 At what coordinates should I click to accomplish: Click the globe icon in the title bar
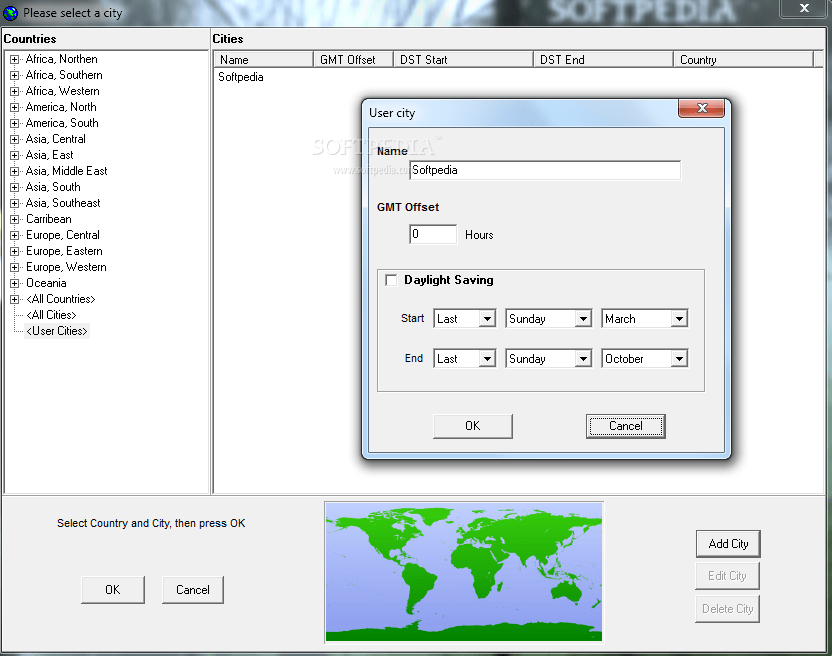point(11,9)
